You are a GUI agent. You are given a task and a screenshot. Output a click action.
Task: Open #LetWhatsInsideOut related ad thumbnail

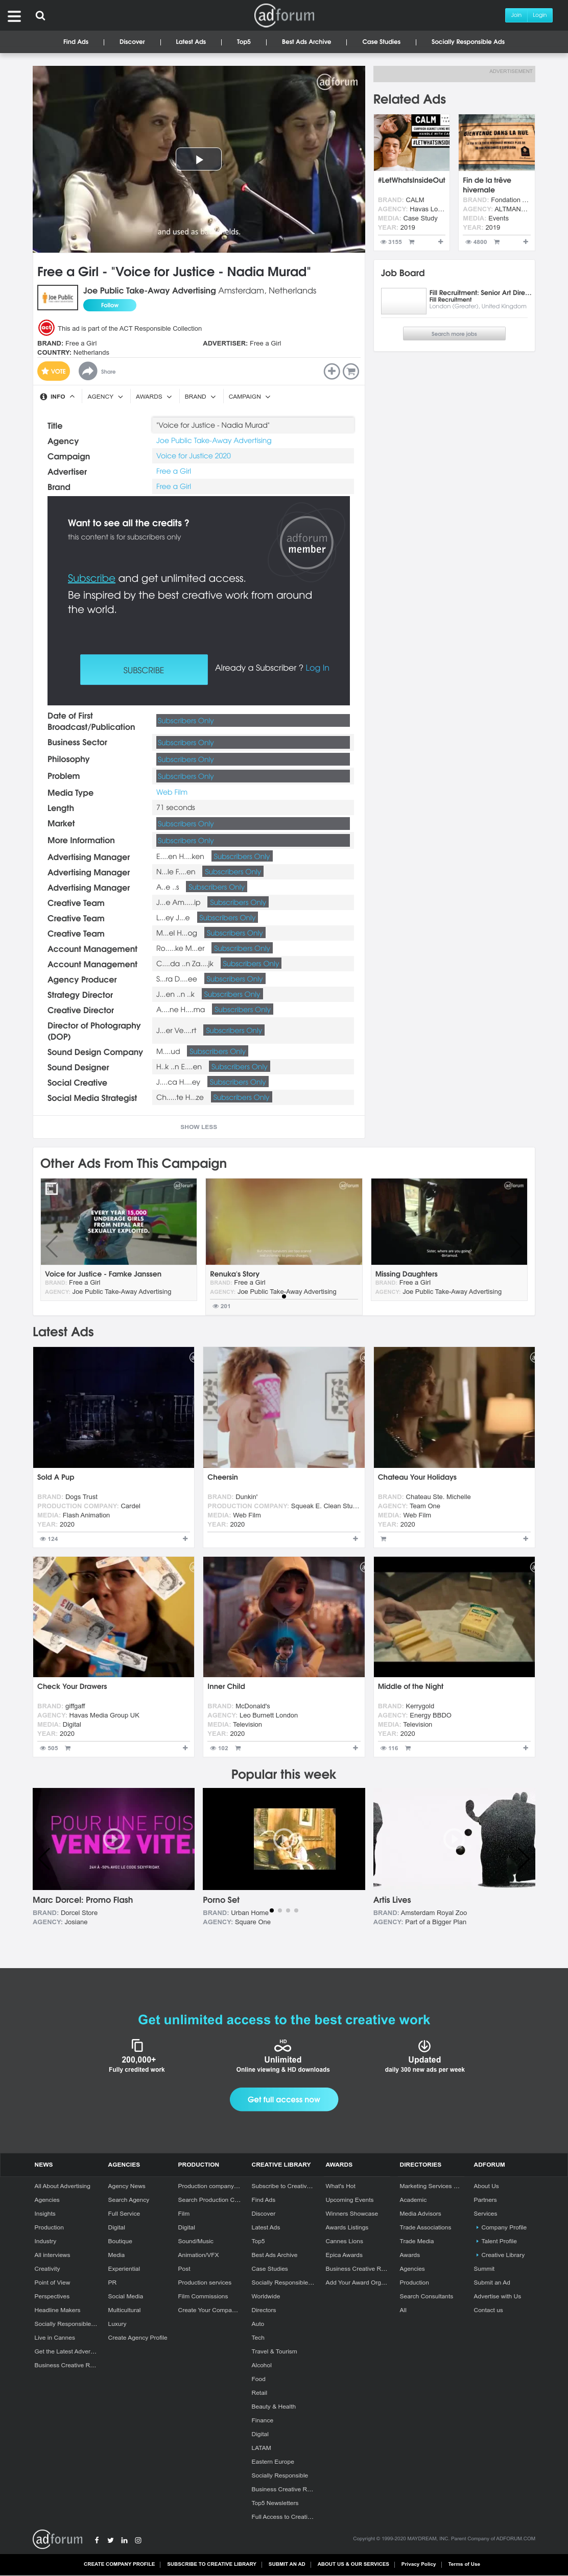click(412, 143)
